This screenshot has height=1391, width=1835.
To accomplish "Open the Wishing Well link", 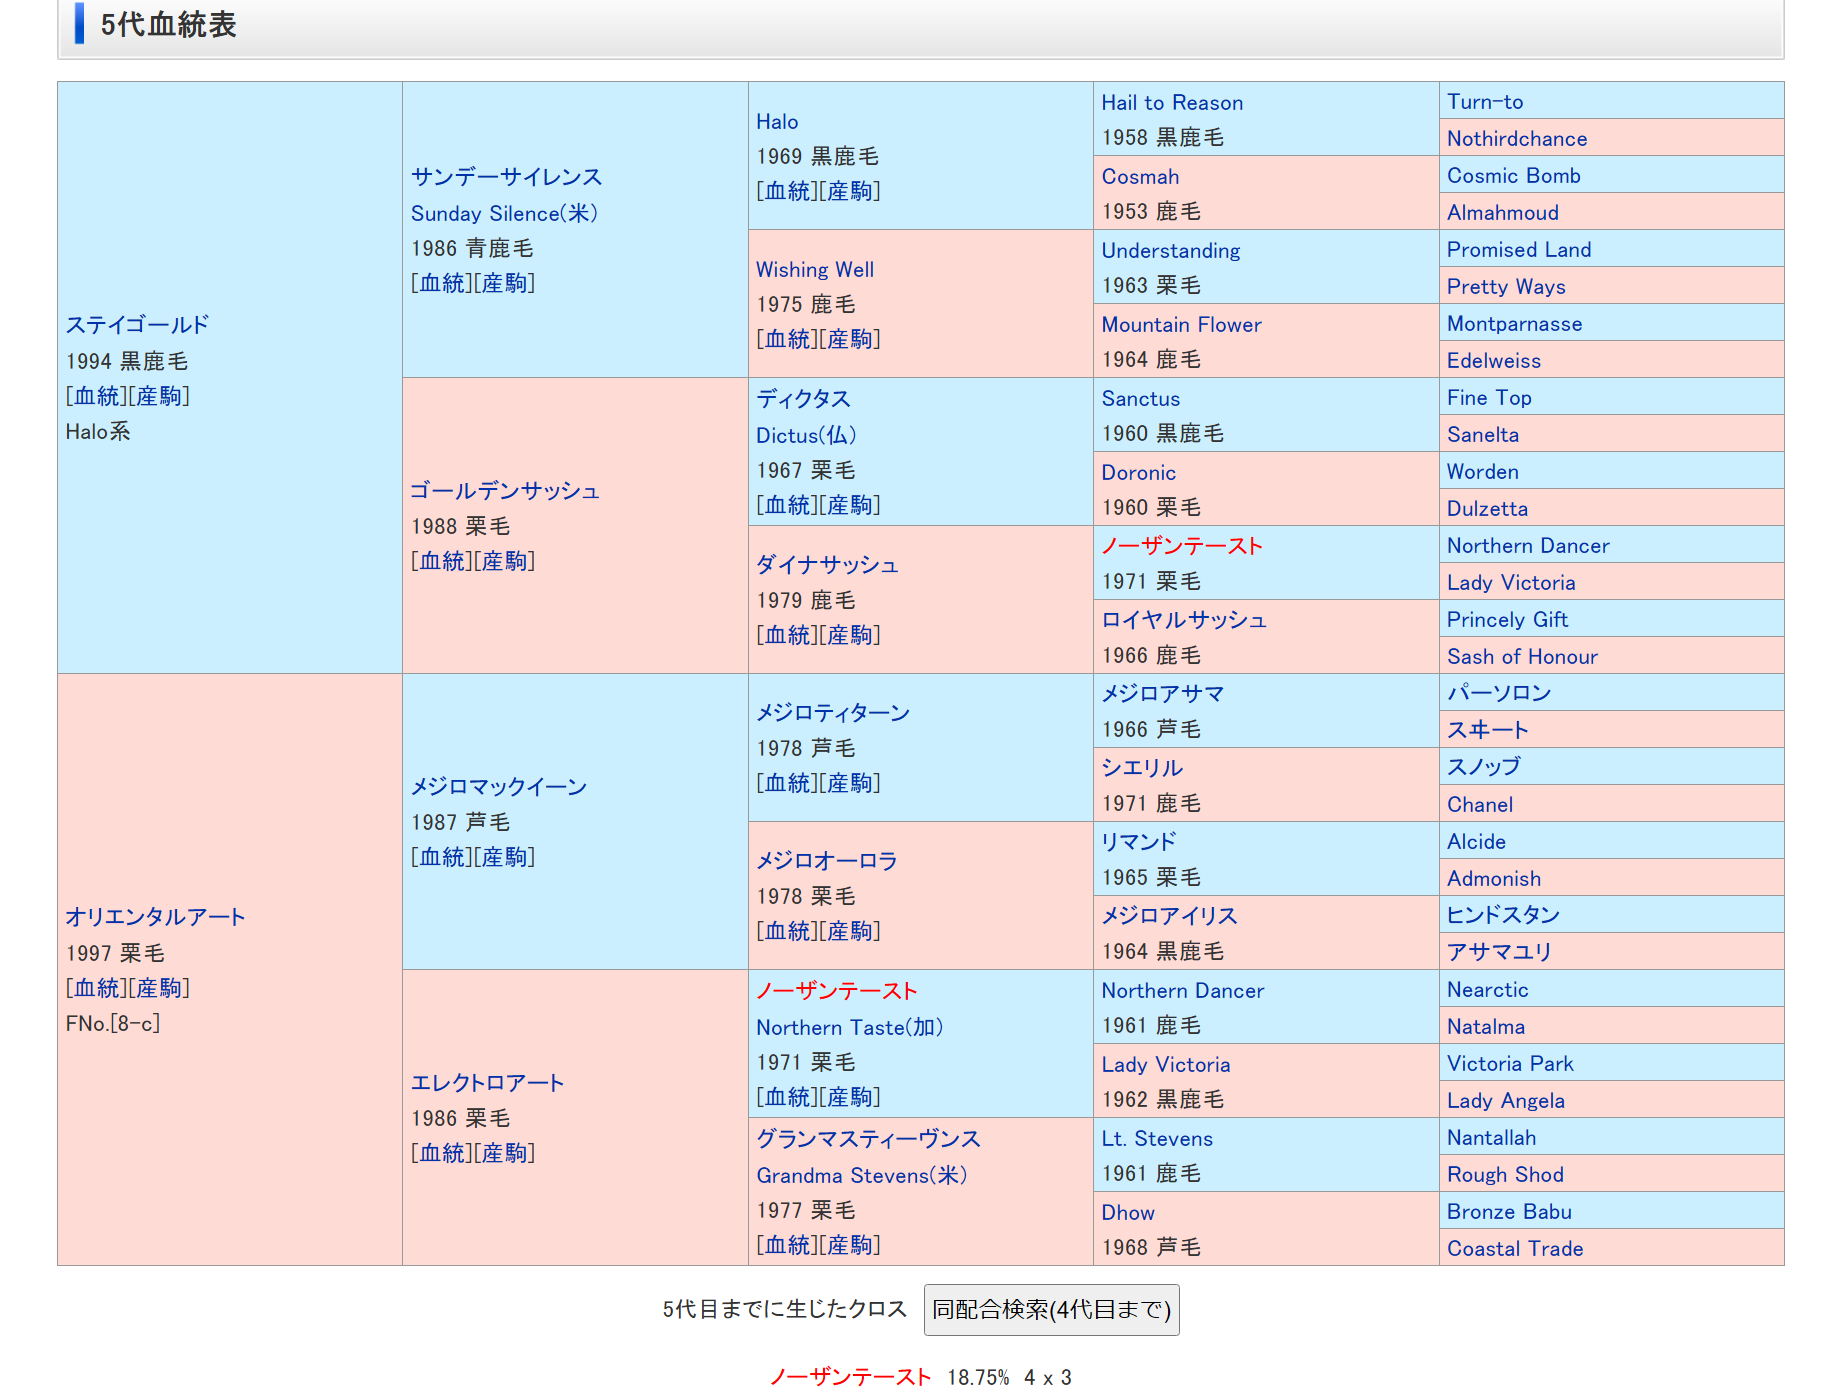I will click(x=814, y=270).
